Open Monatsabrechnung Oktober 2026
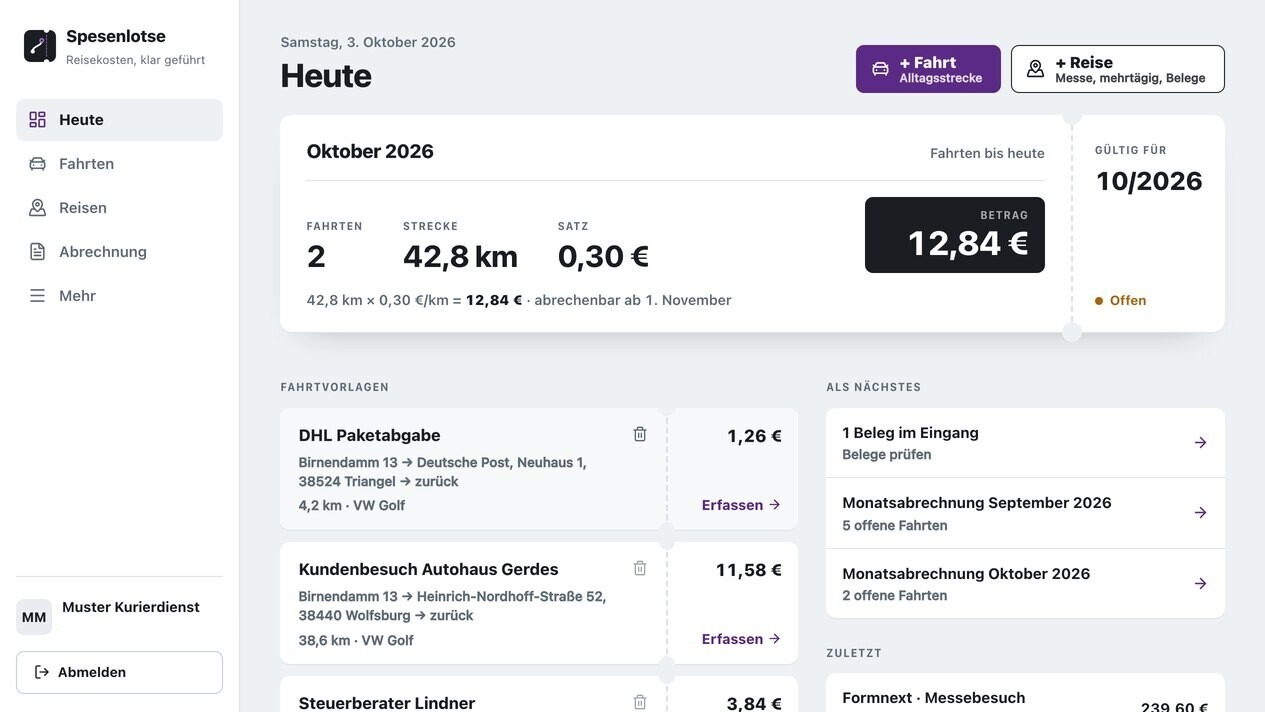Screen dimensions: 1265x712 click(x=1025, y=584)
